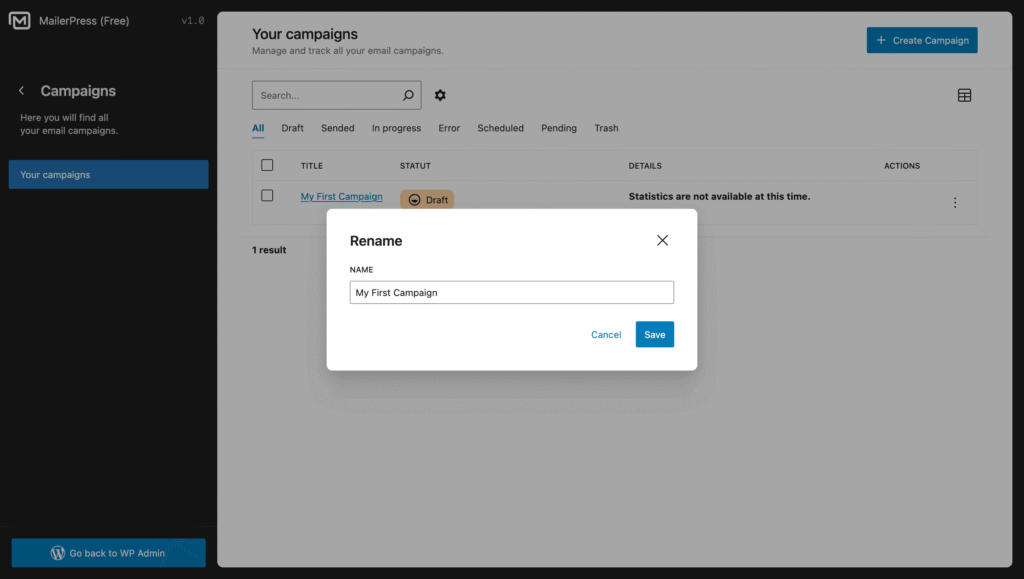Image resolution: width=1024 pixels, height=579 pixels.
Task: Cancel the rename dialog
Action: (606, 335)
